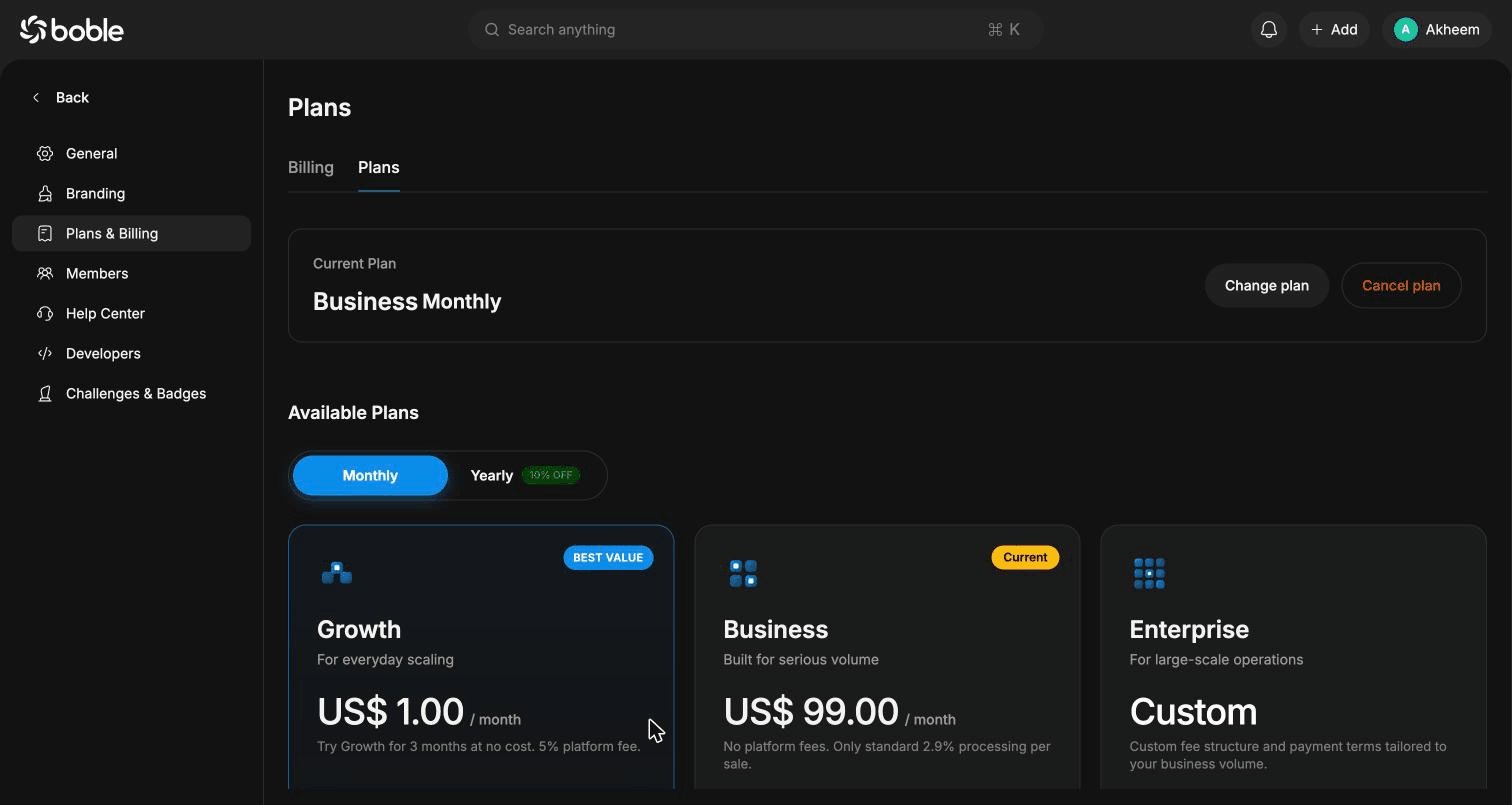Click the Growth plan title
Image resolution: width=1512 pixels, height=805 pixels.
359,629
